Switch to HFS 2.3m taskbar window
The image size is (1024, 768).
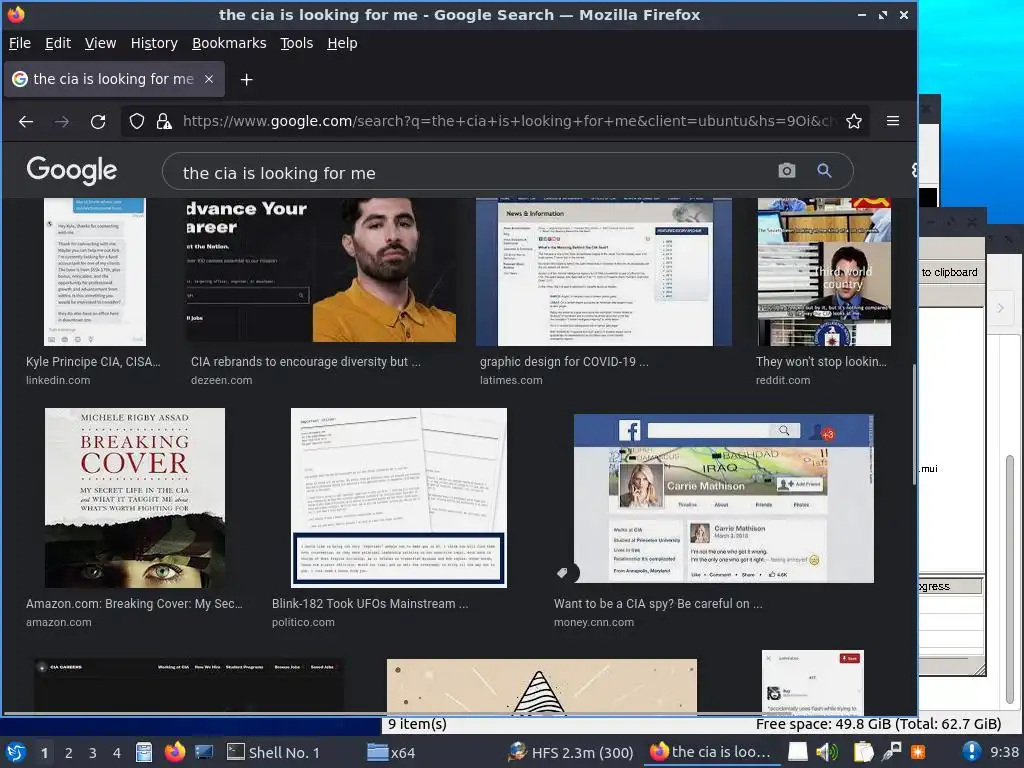[571, 753]
